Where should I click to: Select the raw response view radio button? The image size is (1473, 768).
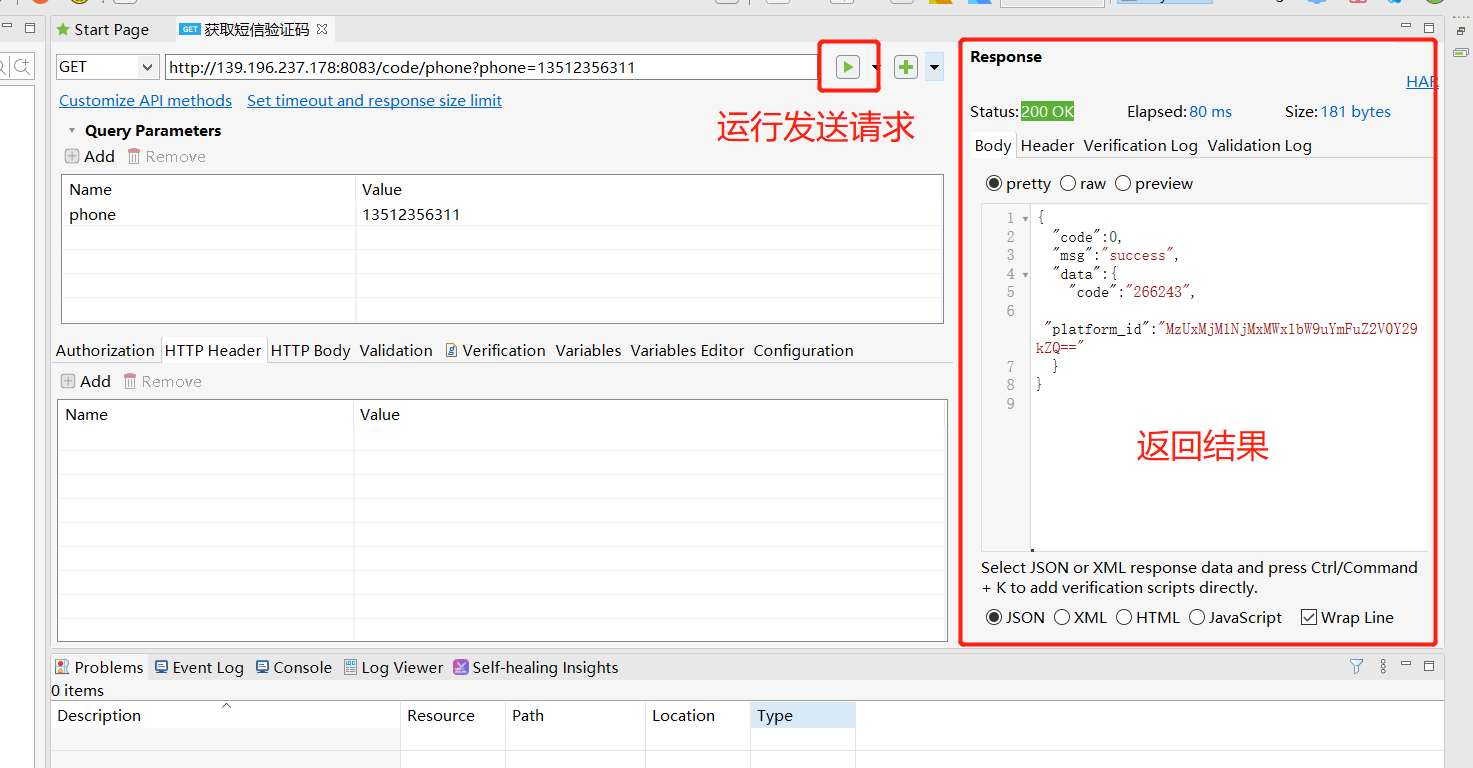point(1068,183)
